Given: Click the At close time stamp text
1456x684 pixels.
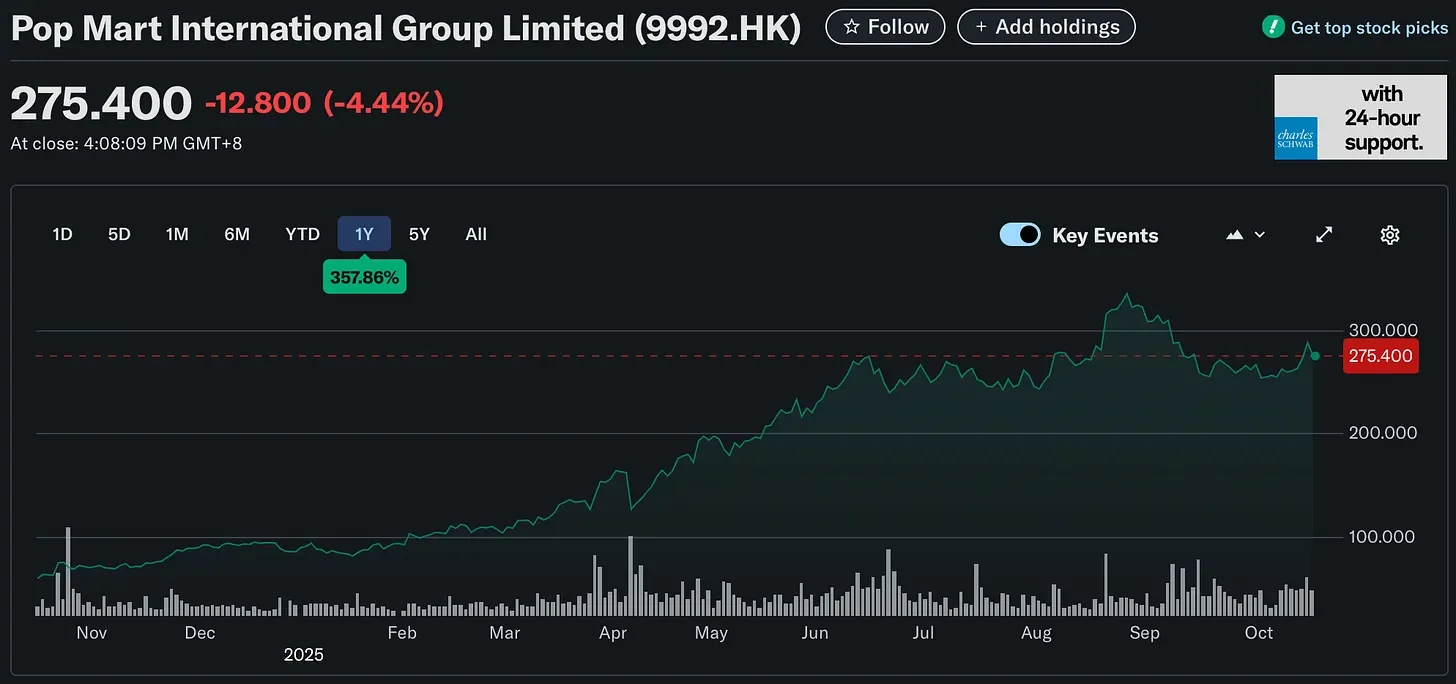Looking at the screenshot, I should pyautogui.click(x=126, y=143).
